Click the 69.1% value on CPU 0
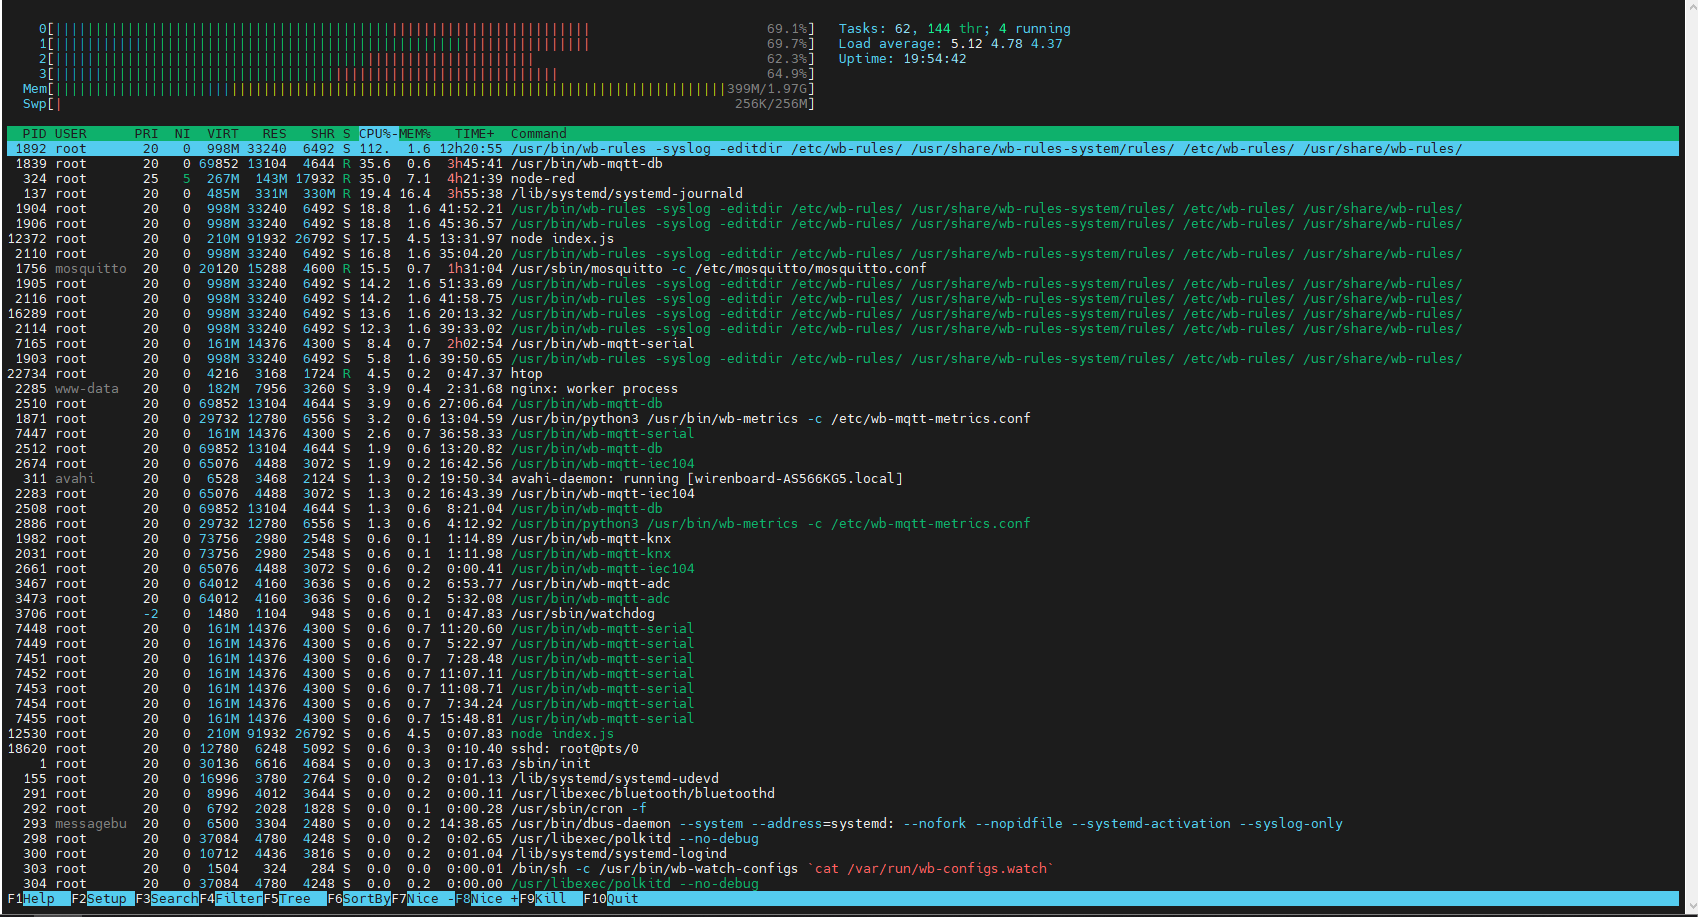 787,29
